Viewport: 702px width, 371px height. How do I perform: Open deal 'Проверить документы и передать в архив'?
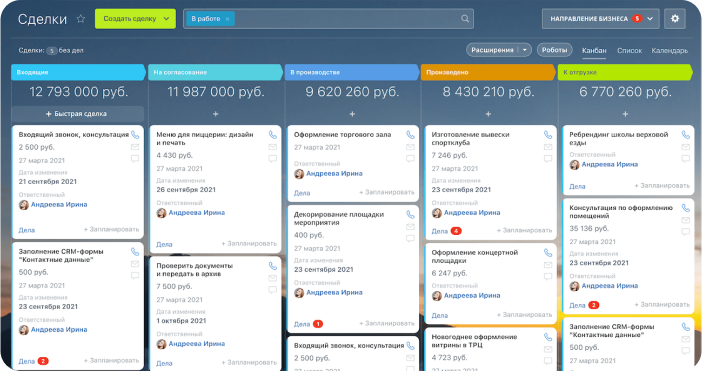click(194, 269)
